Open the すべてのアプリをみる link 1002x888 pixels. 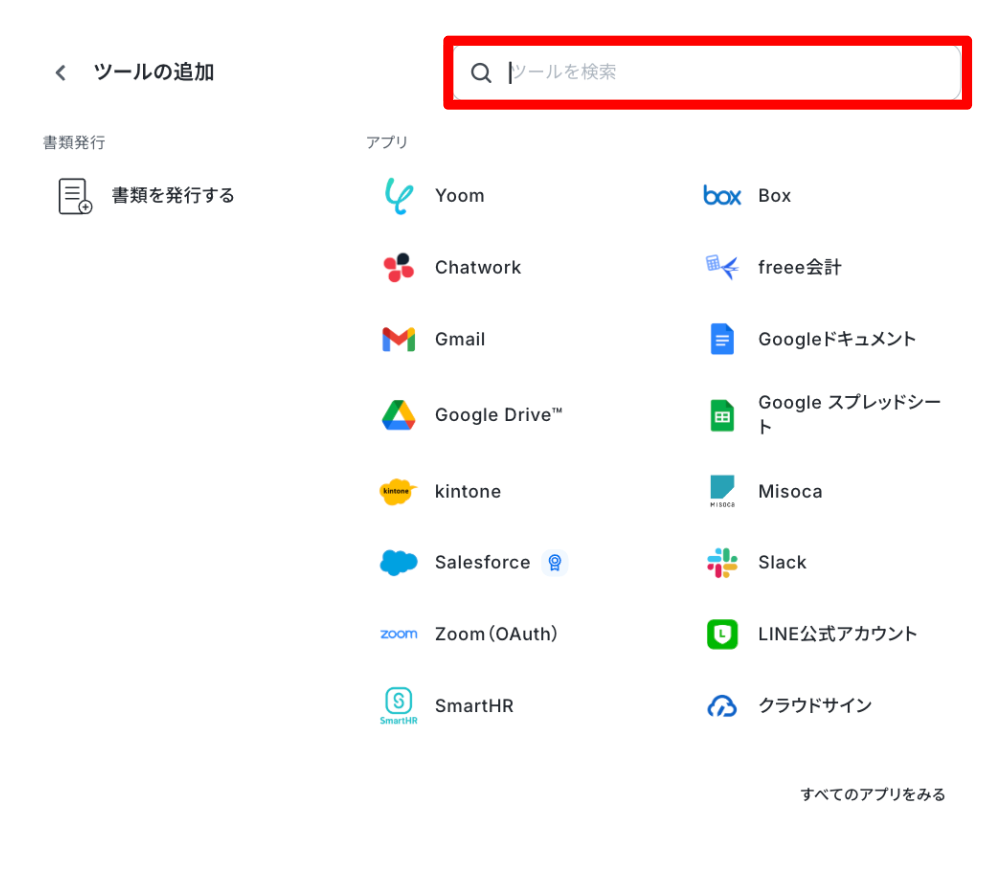(873, 794)
